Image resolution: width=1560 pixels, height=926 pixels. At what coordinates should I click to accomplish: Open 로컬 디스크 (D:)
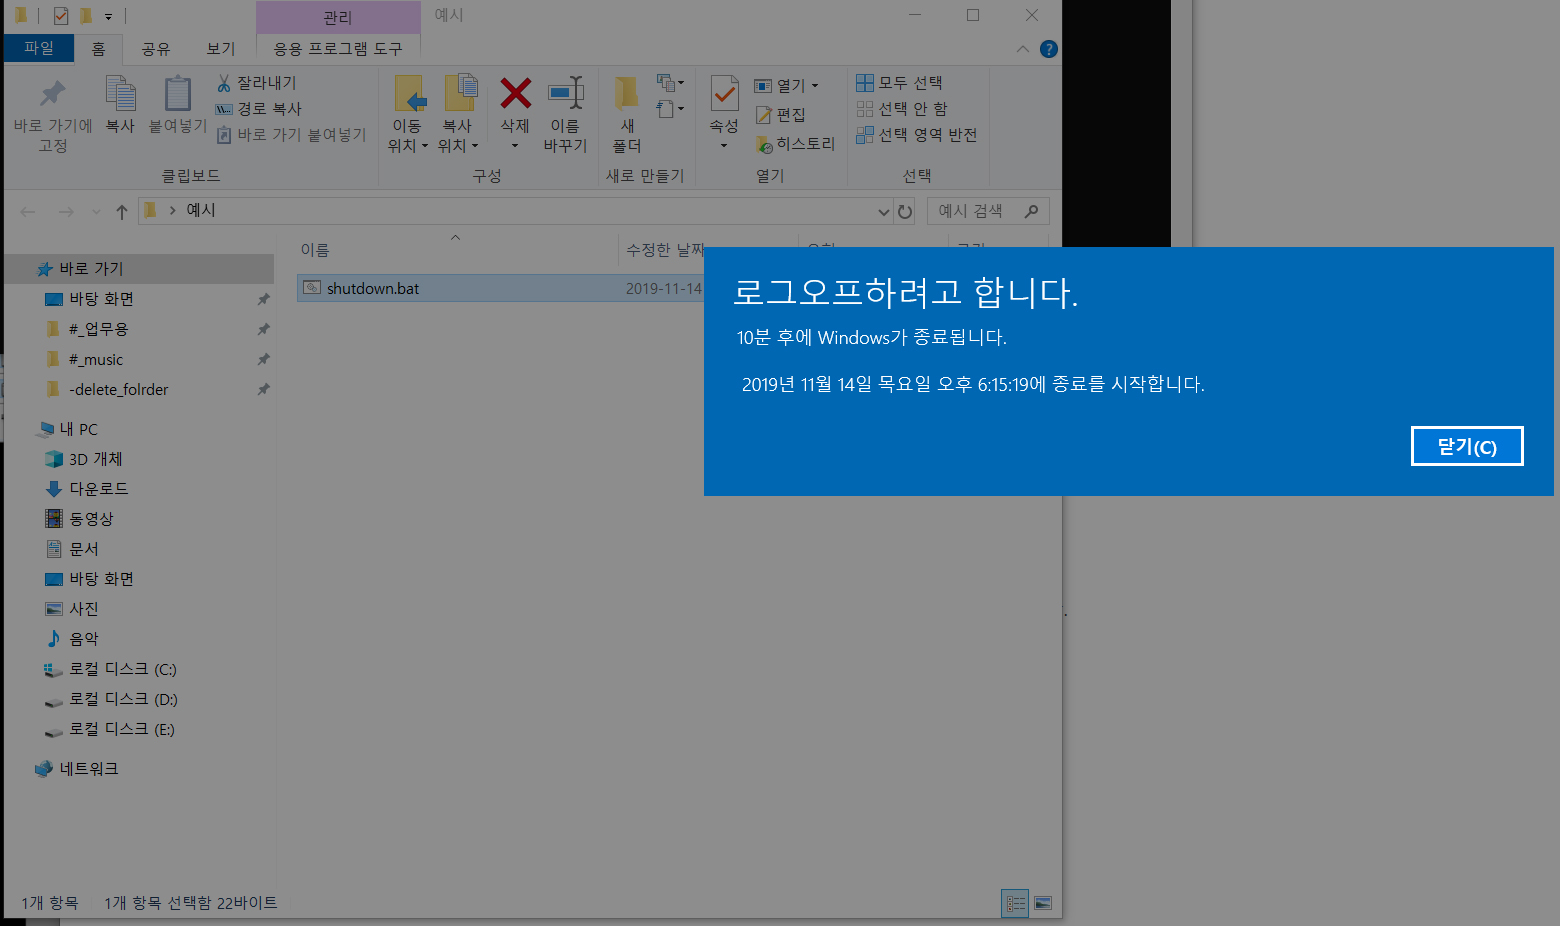tap(123, 698)
